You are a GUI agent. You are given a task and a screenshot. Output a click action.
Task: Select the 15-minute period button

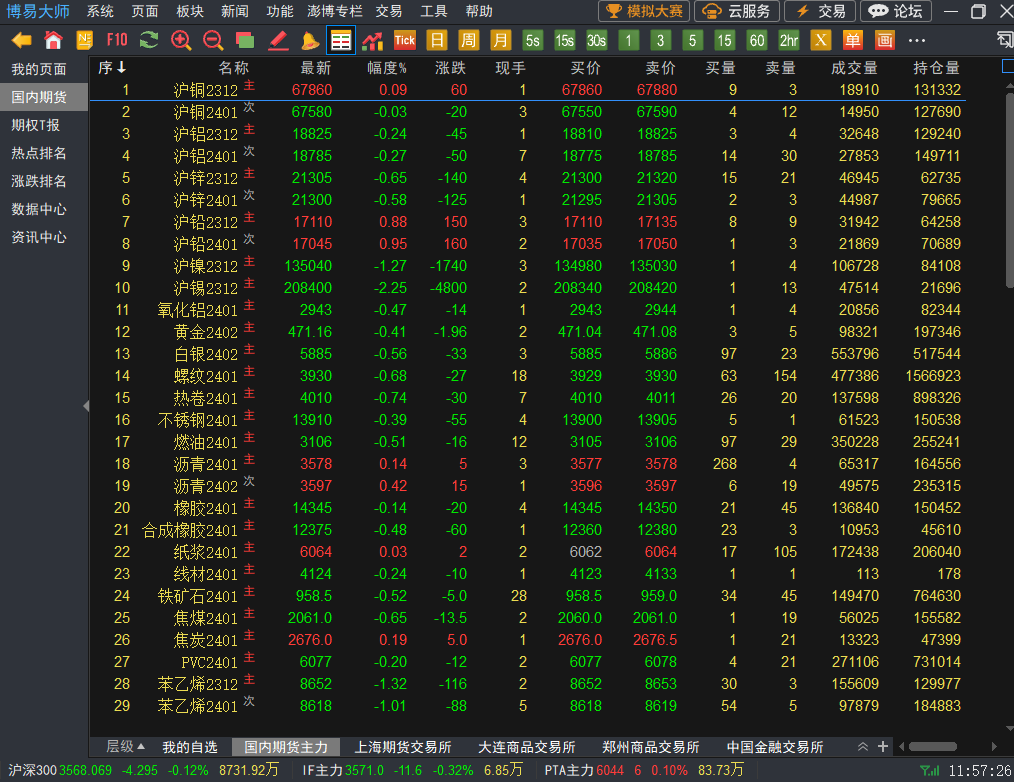tap(724, 40)
